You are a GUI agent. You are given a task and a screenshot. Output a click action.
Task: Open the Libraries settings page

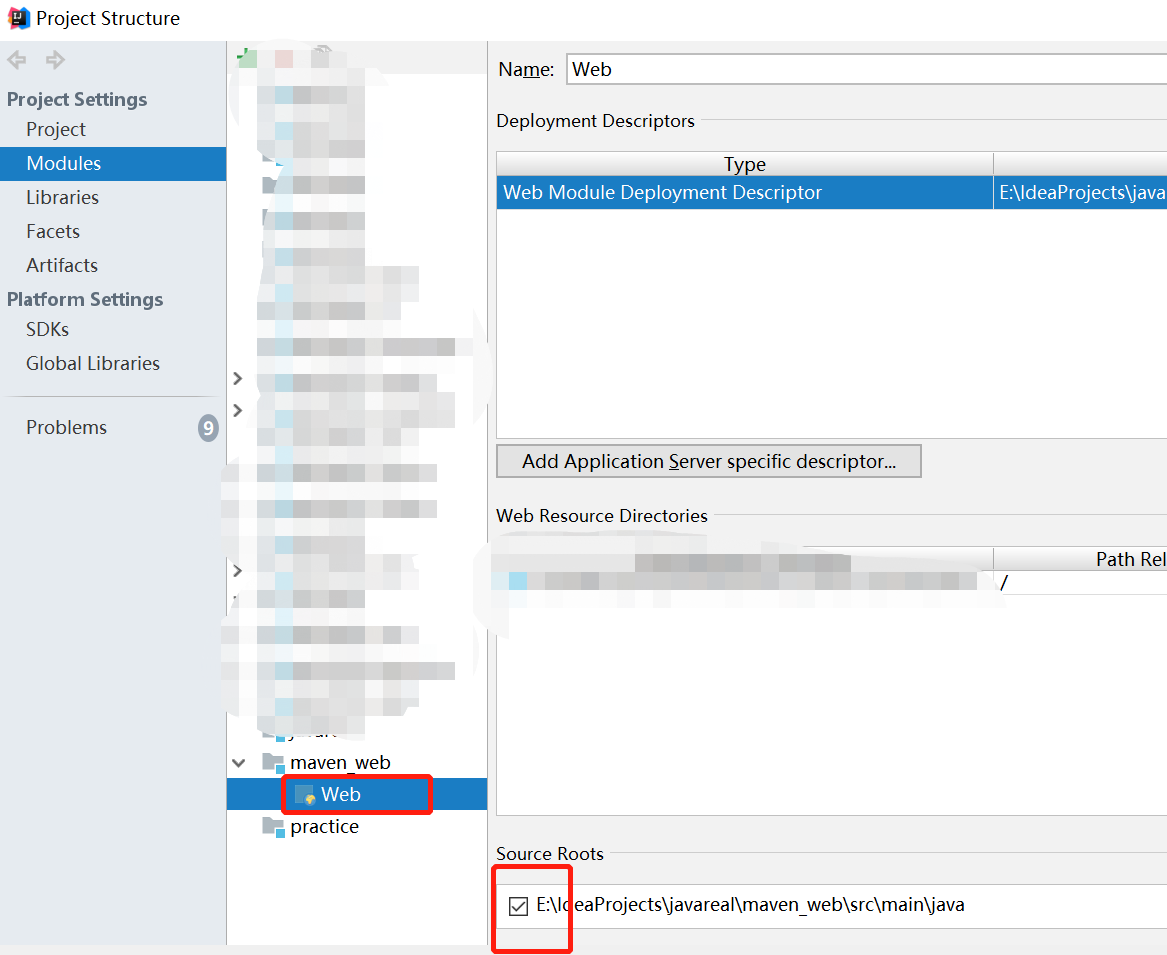[63, 197]
